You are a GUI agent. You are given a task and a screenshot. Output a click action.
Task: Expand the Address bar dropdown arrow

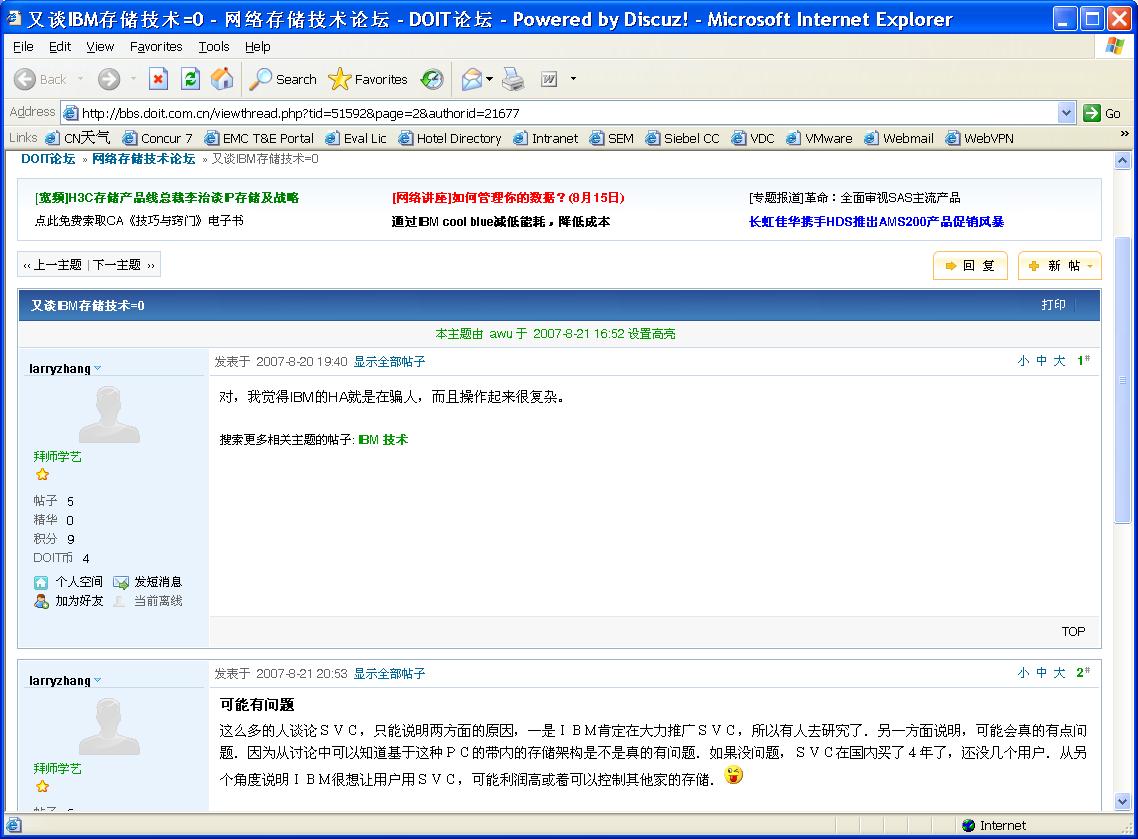tap(1066, 113)
